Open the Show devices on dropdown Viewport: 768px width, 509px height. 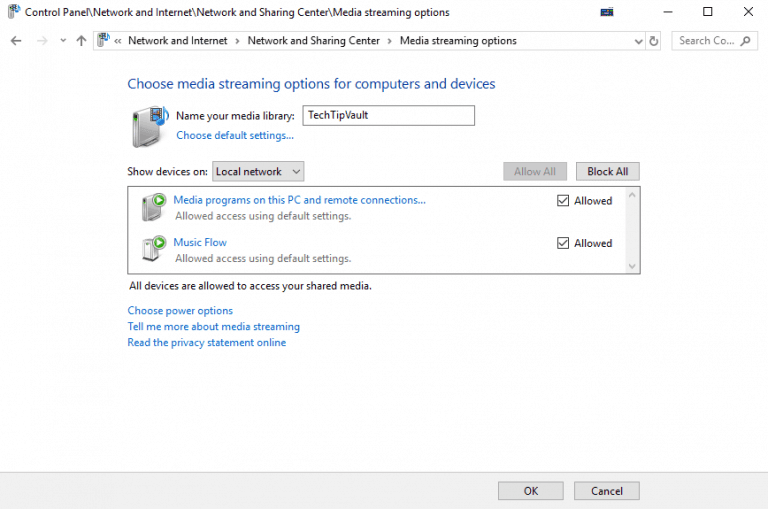[257, 171]
